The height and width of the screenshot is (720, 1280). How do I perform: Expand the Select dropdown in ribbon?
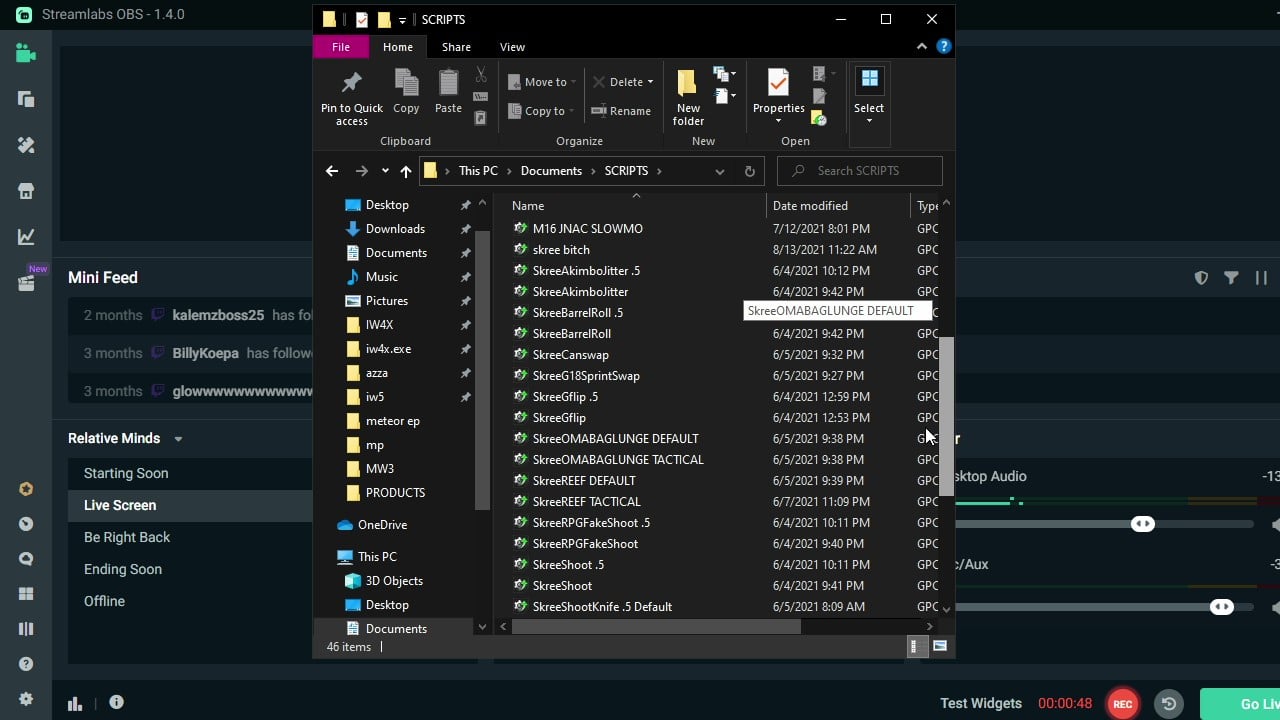(869, 121)
